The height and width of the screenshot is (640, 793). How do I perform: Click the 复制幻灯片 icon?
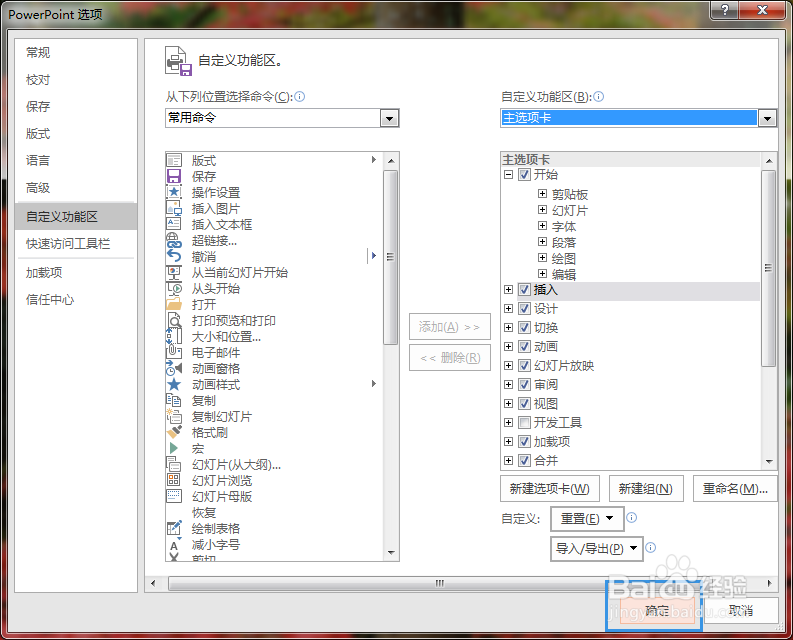(x=174, y=416)
